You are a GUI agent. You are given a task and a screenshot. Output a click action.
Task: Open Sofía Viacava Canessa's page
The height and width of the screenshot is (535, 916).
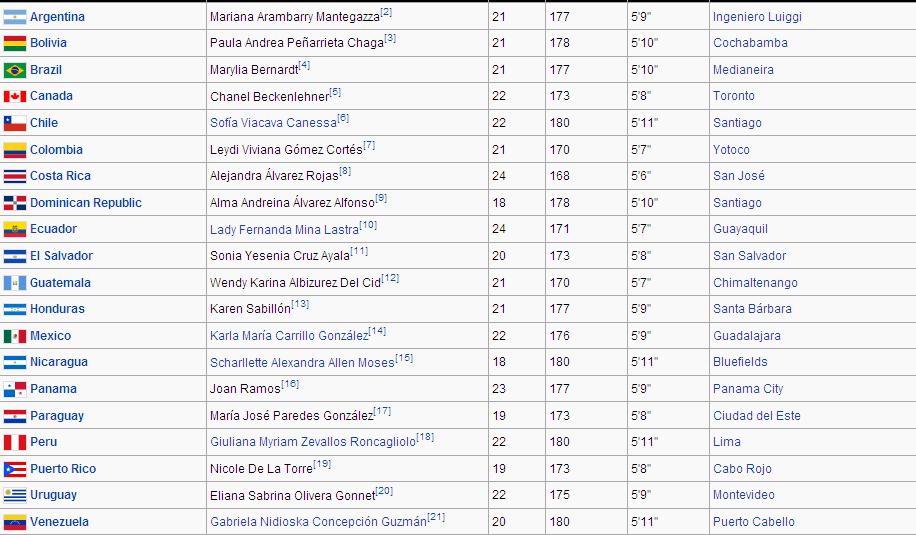click(272, 123)
